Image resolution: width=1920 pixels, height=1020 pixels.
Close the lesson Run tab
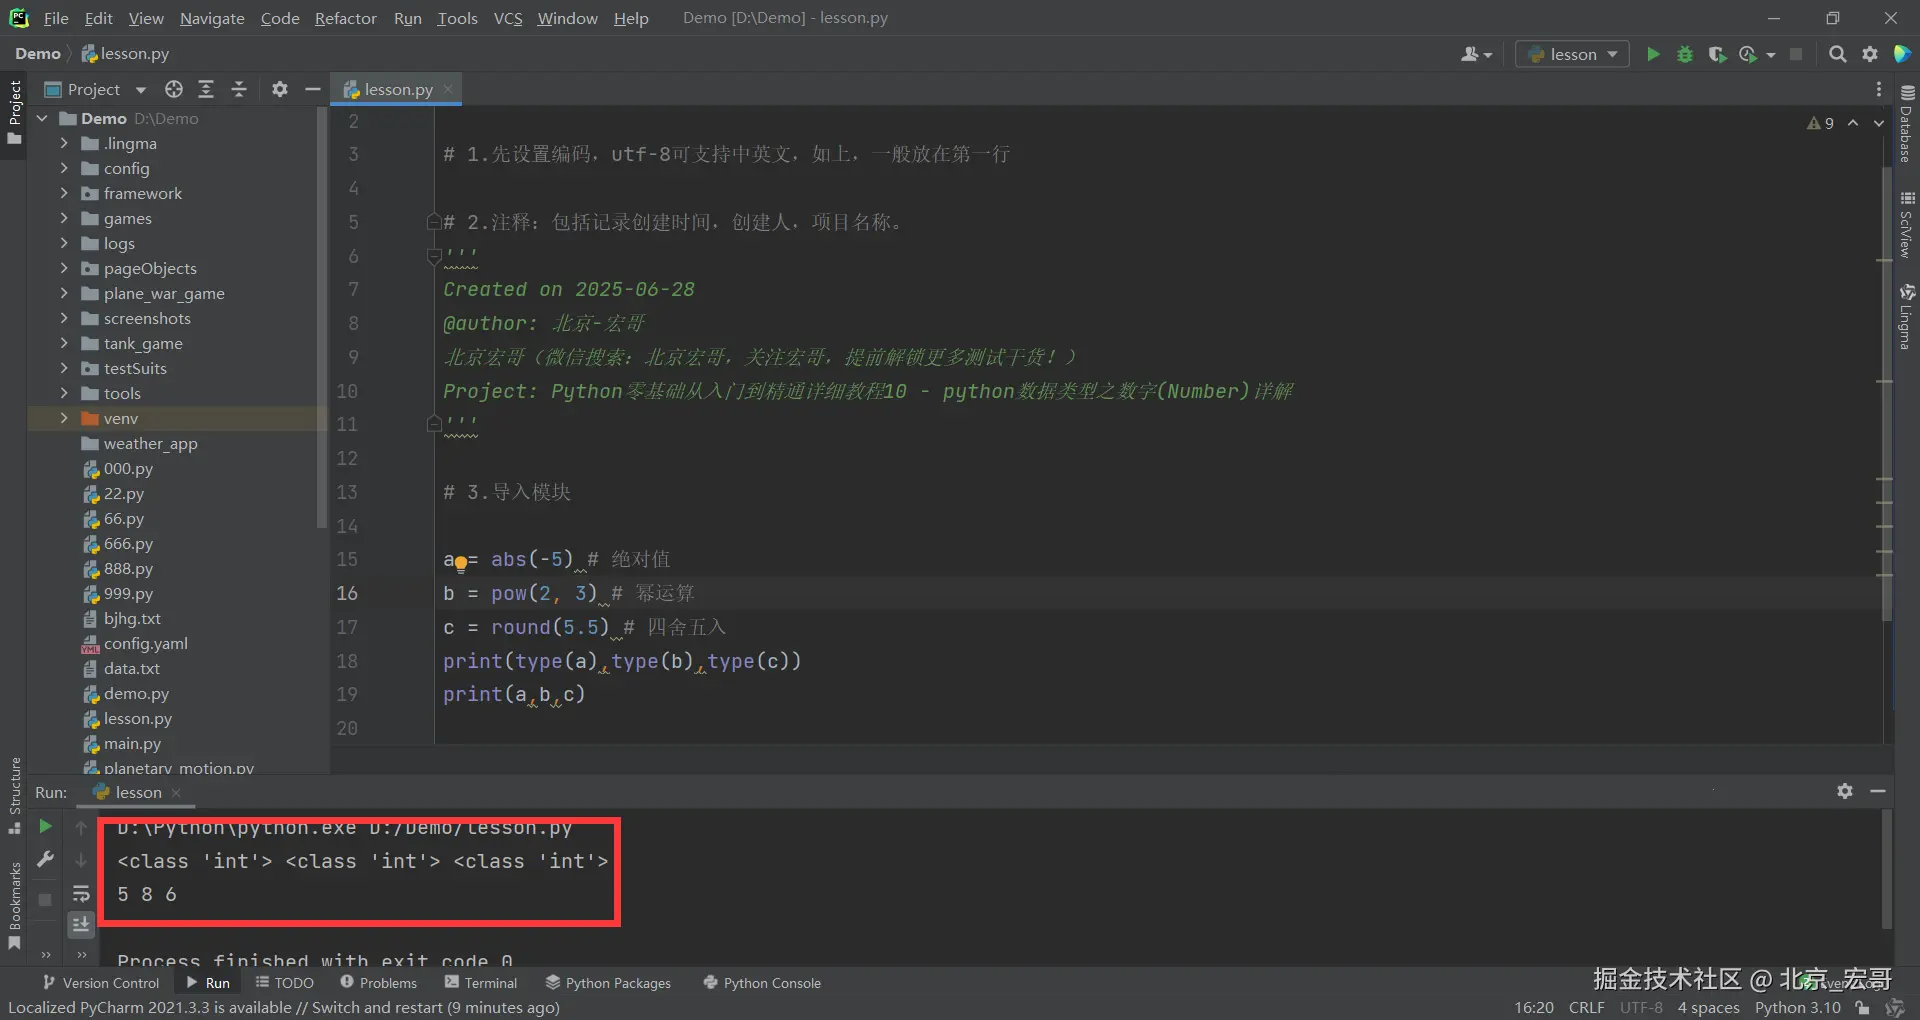click(176, 792)
